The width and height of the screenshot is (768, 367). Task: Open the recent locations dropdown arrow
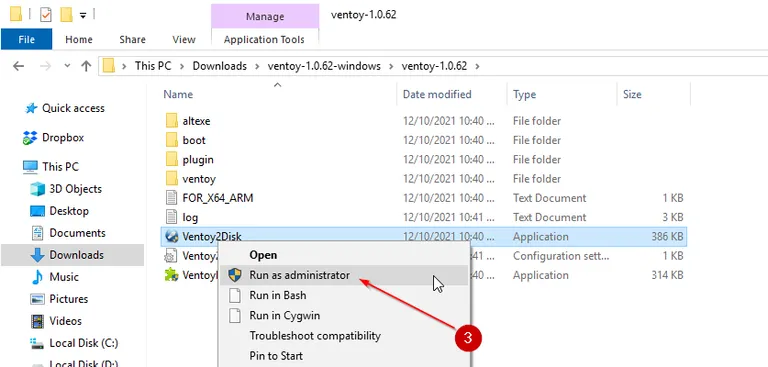click(x=67, y=66)
